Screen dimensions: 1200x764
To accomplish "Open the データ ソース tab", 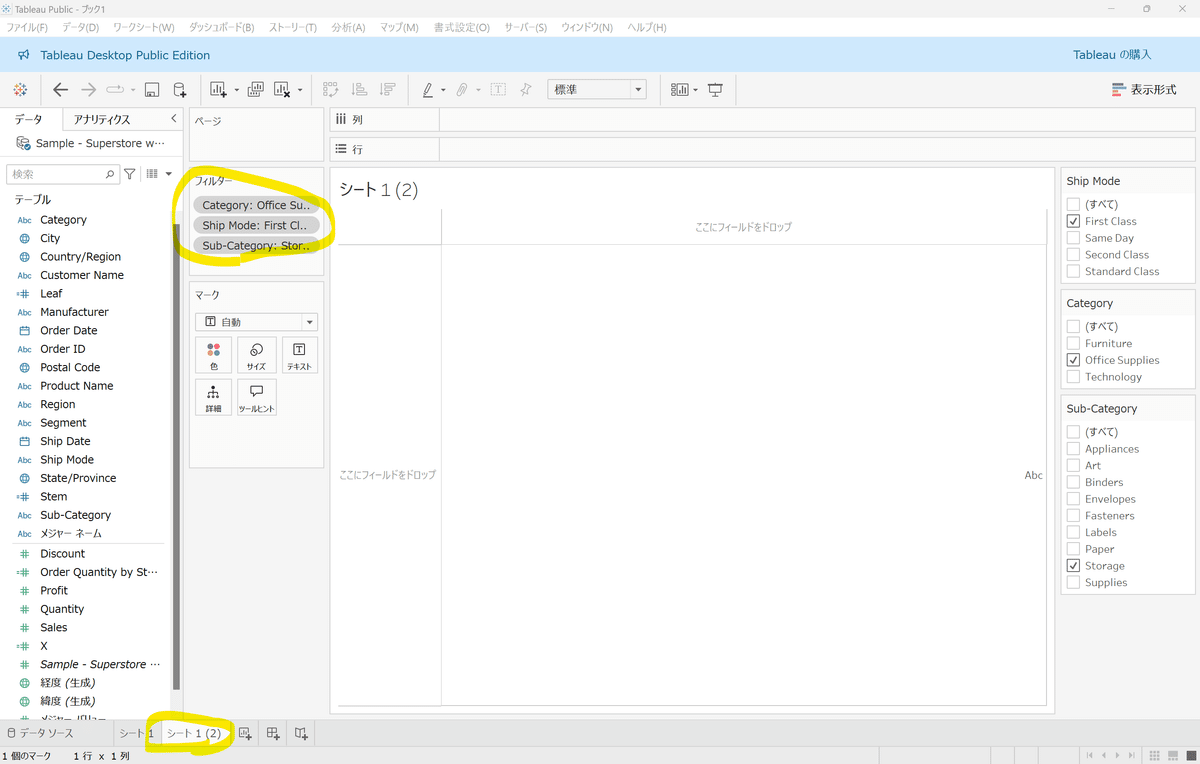I will tap(40, 733).
